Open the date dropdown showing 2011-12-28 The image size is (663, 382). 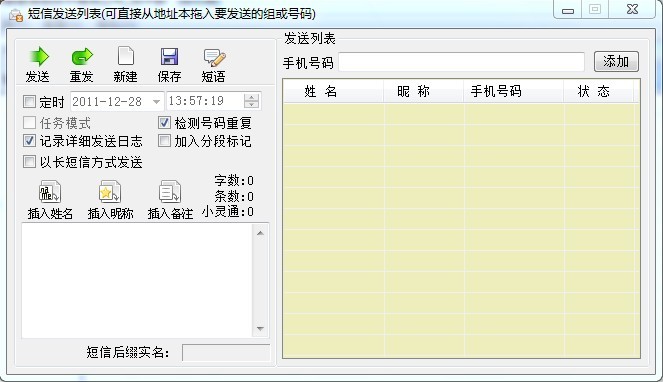[156, 102]
